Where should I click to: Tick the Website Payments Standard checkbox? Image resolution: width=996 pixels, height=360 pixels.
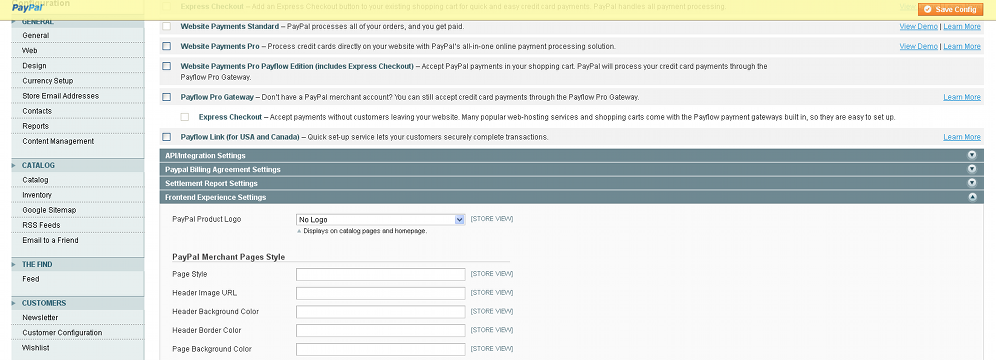pyautogui.click(x=166, y=27)
